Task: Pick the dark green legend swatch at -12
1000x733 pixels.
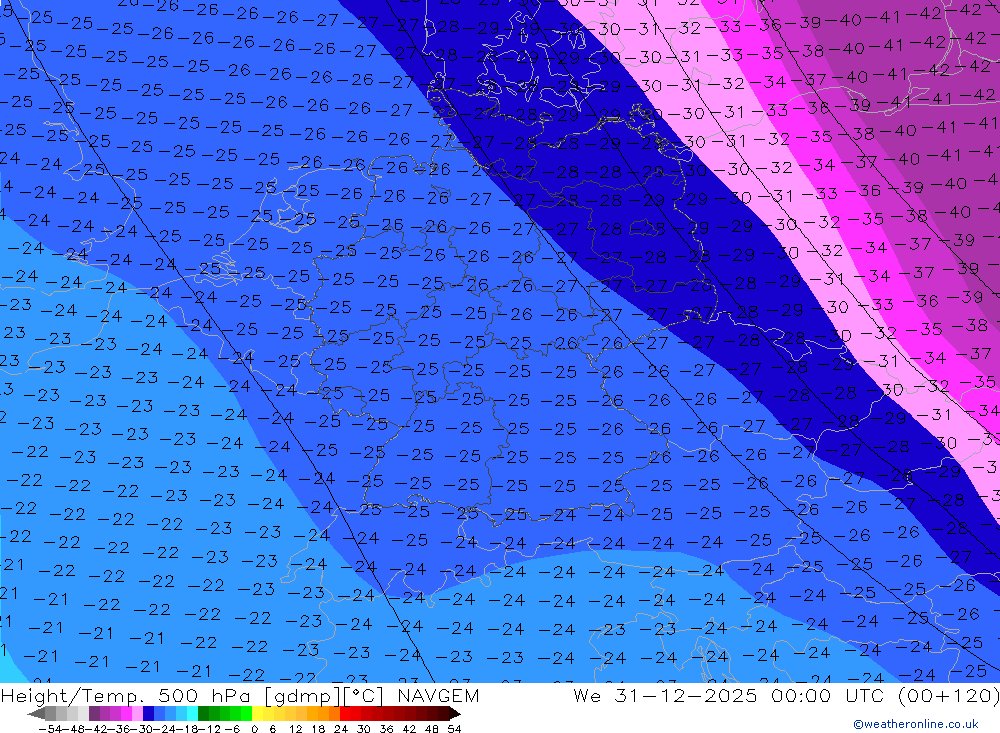Action: (203, 713)
